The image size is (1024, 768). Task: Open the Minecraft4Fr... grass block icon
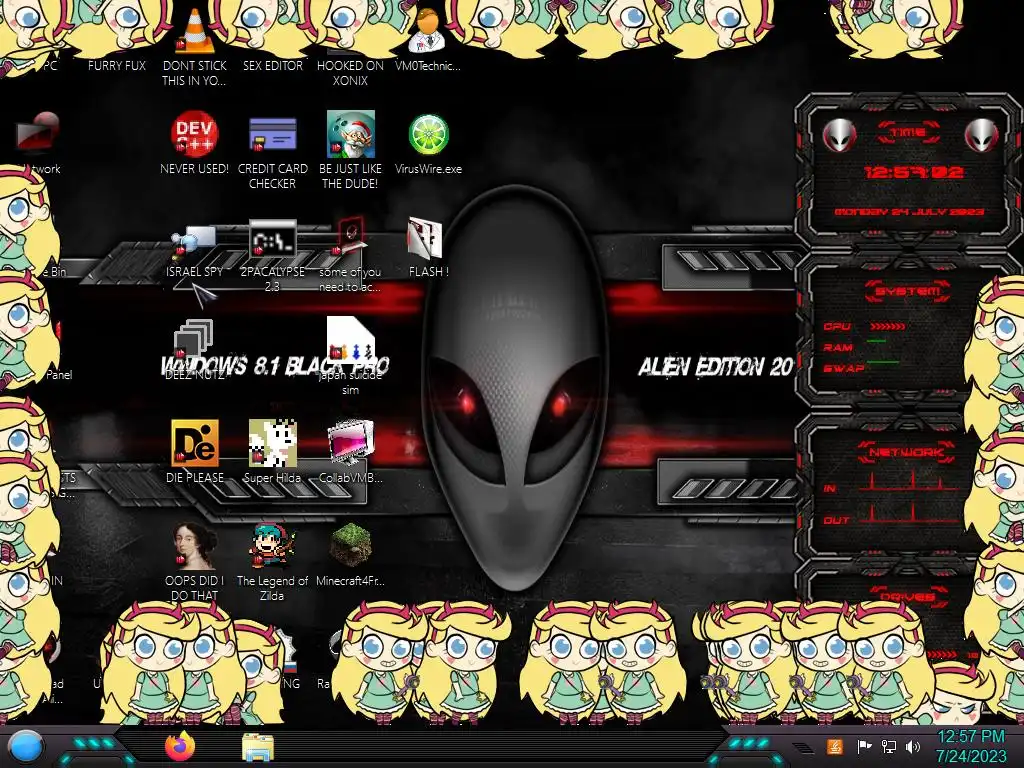point(351,545)
